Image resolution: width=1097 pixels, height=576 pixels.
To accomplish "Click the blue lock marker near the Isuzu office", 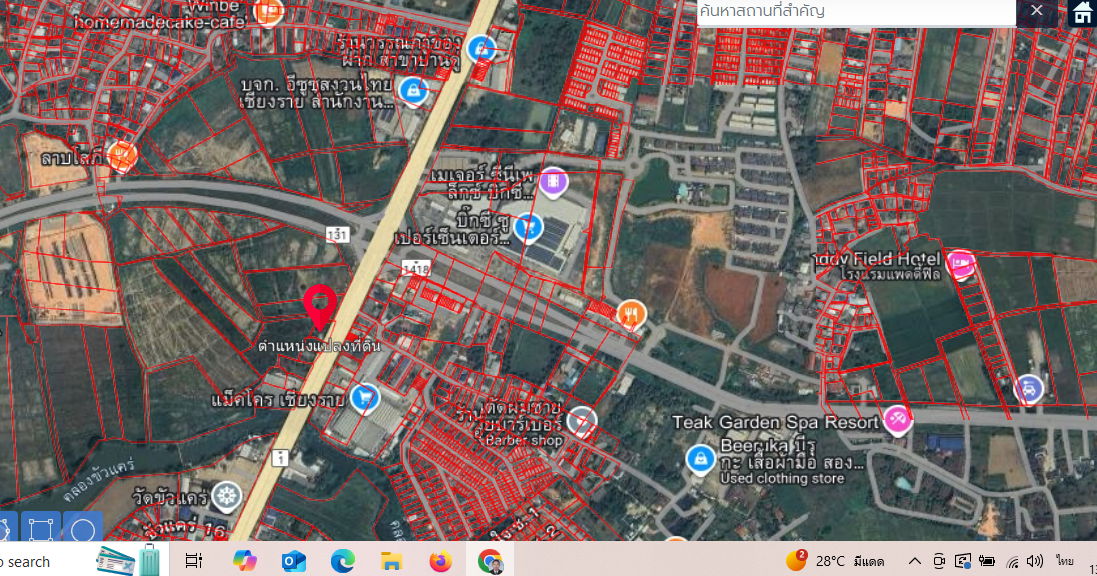I will tap(414, 90).
